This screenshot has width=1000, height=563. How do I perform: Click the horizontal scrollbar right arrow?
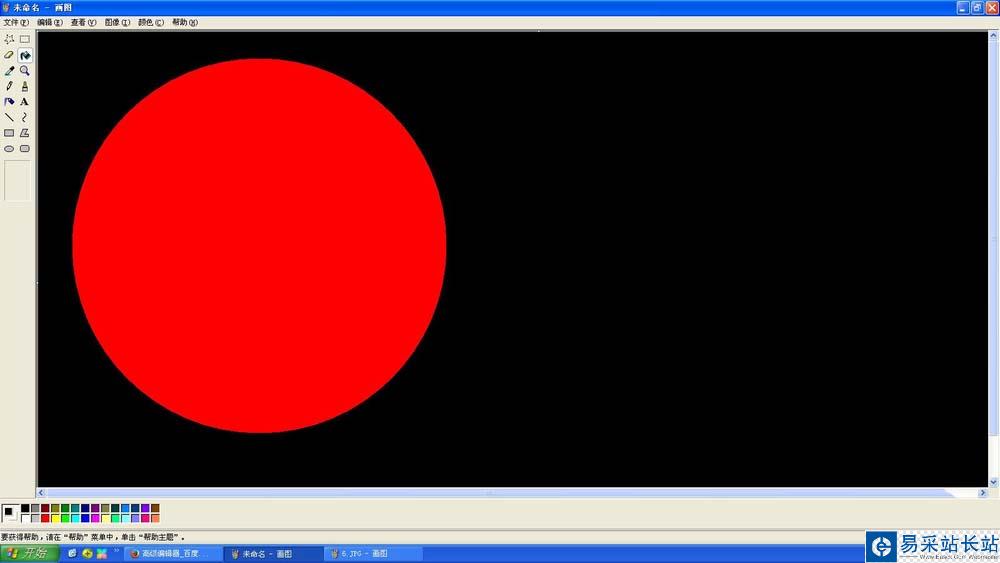[x=982, y=493]
